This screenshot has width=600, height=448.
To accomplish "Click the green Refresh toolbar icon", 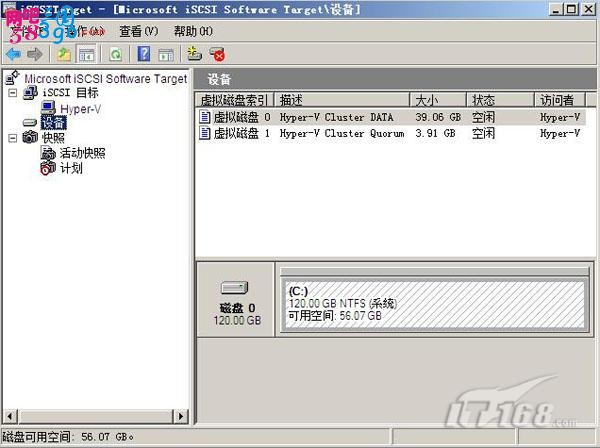I will point(115,54).
